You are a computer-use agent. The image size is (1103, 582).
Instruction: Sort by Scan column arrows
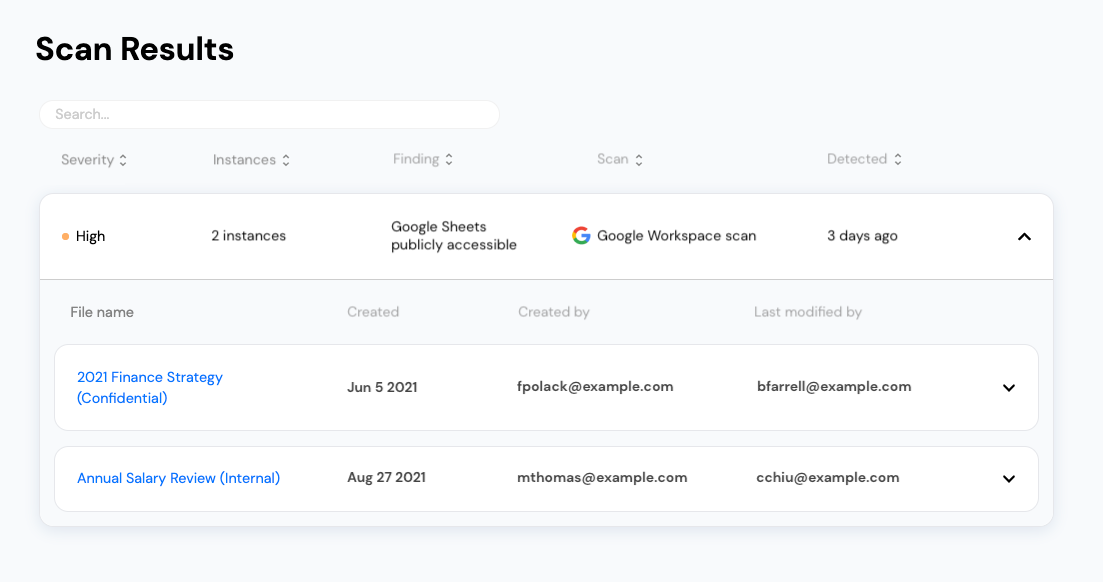(x=639, y=160)
